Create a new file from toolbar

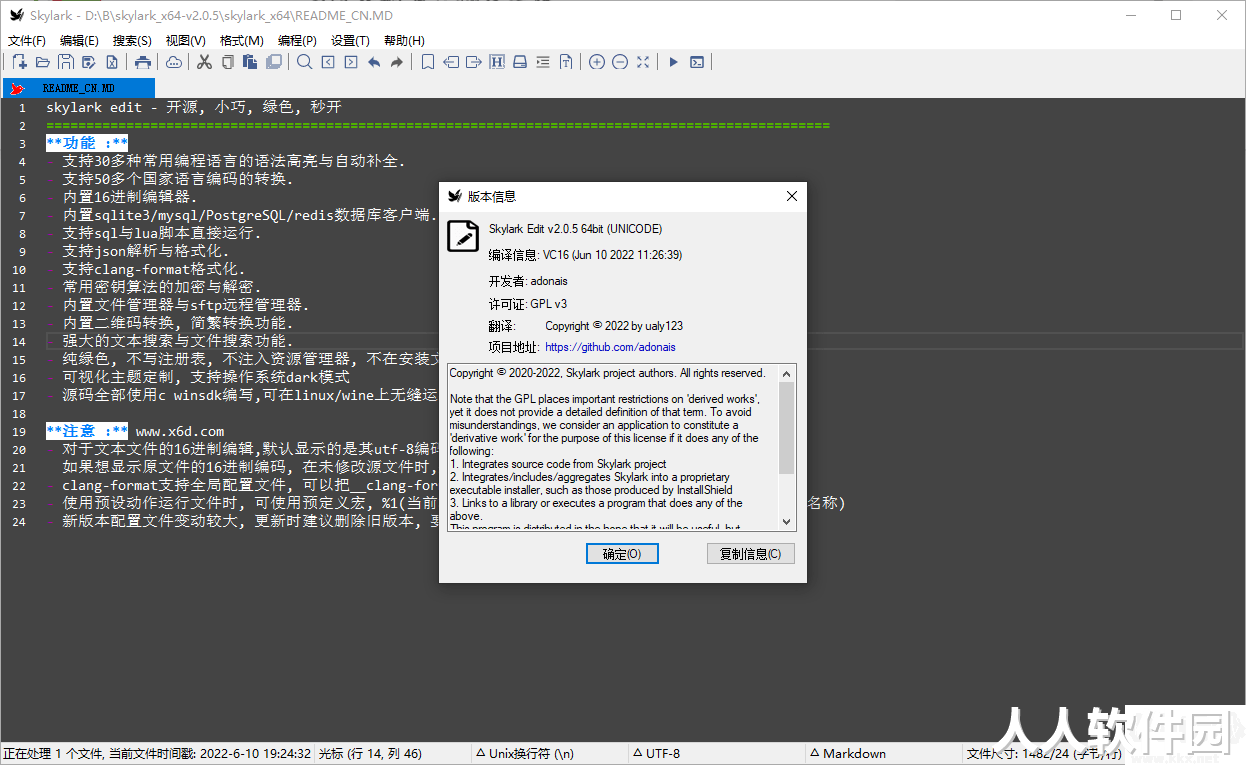point(19,62)
